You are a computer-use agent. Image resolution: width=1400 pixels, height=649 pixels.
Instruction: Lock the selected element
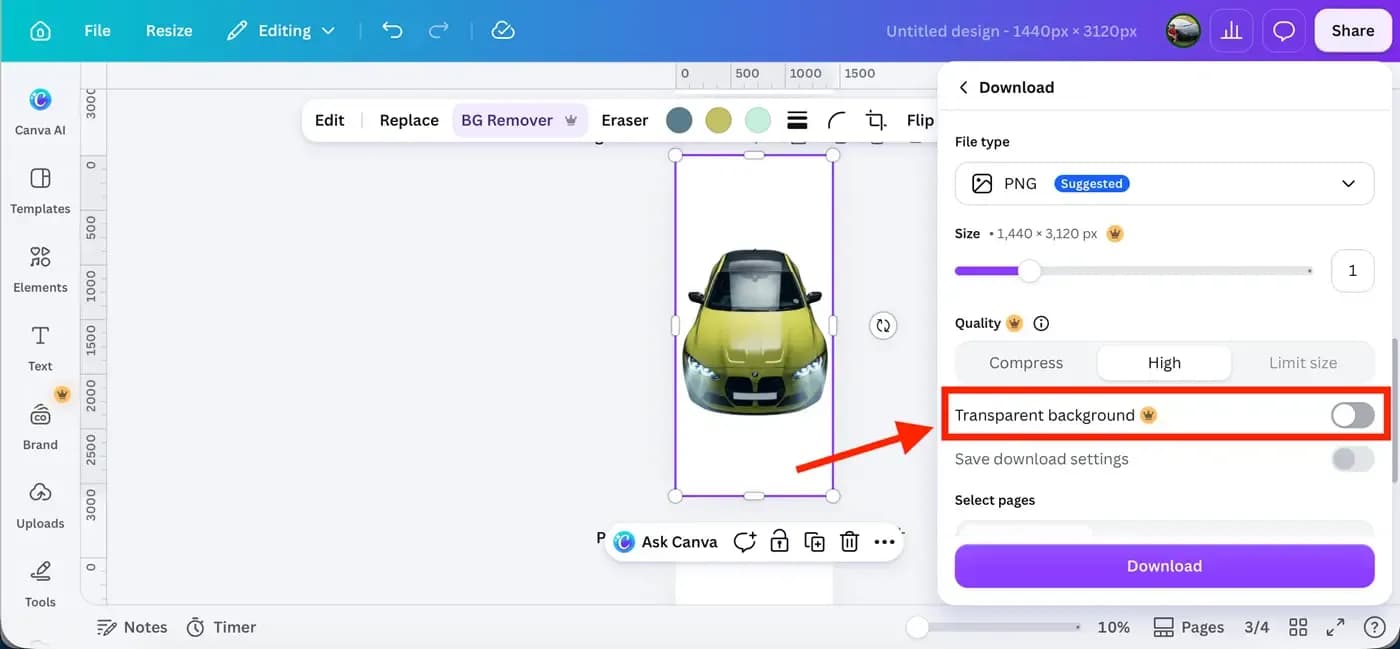[x=779, y=542]
